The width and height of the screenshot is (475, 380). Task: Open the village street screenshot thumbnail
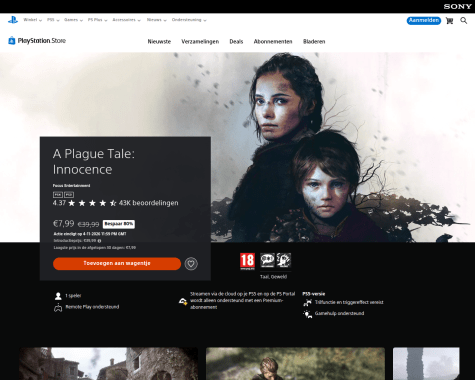click(108, 364)
